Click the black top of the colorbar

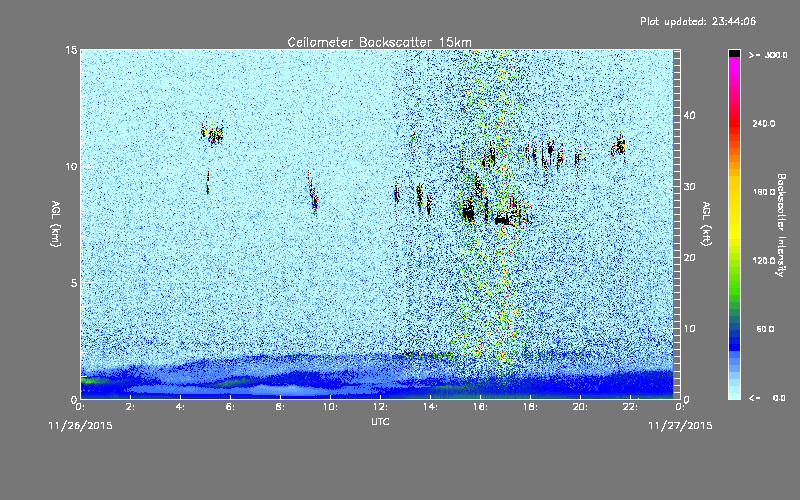point(734,53)
